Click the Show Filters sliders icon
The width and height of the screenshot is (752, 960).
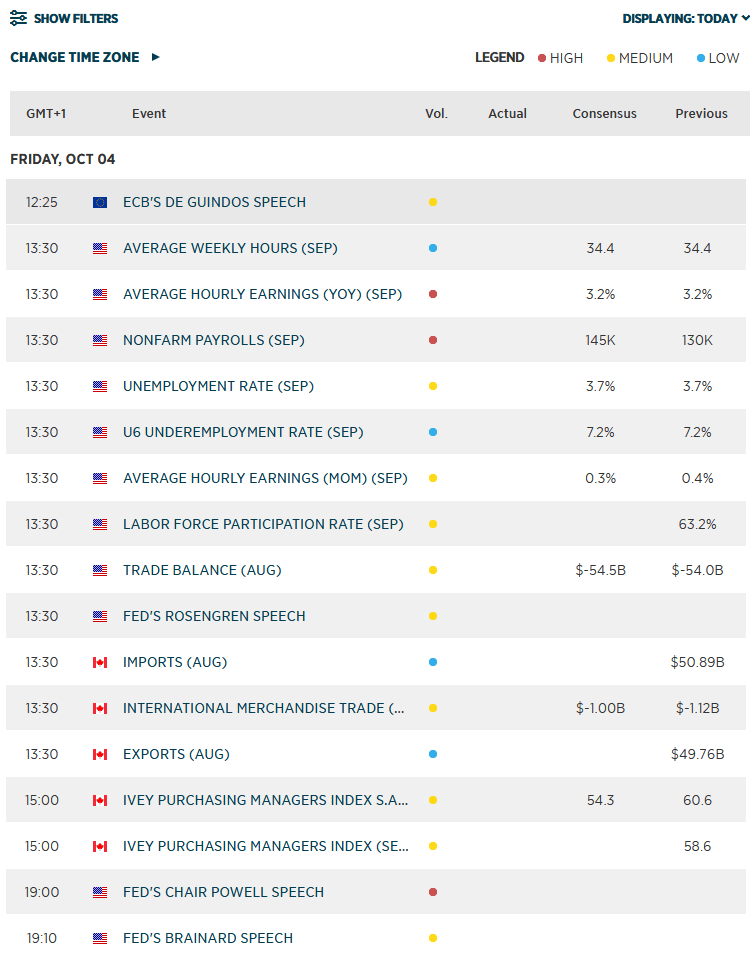(18, 18)
